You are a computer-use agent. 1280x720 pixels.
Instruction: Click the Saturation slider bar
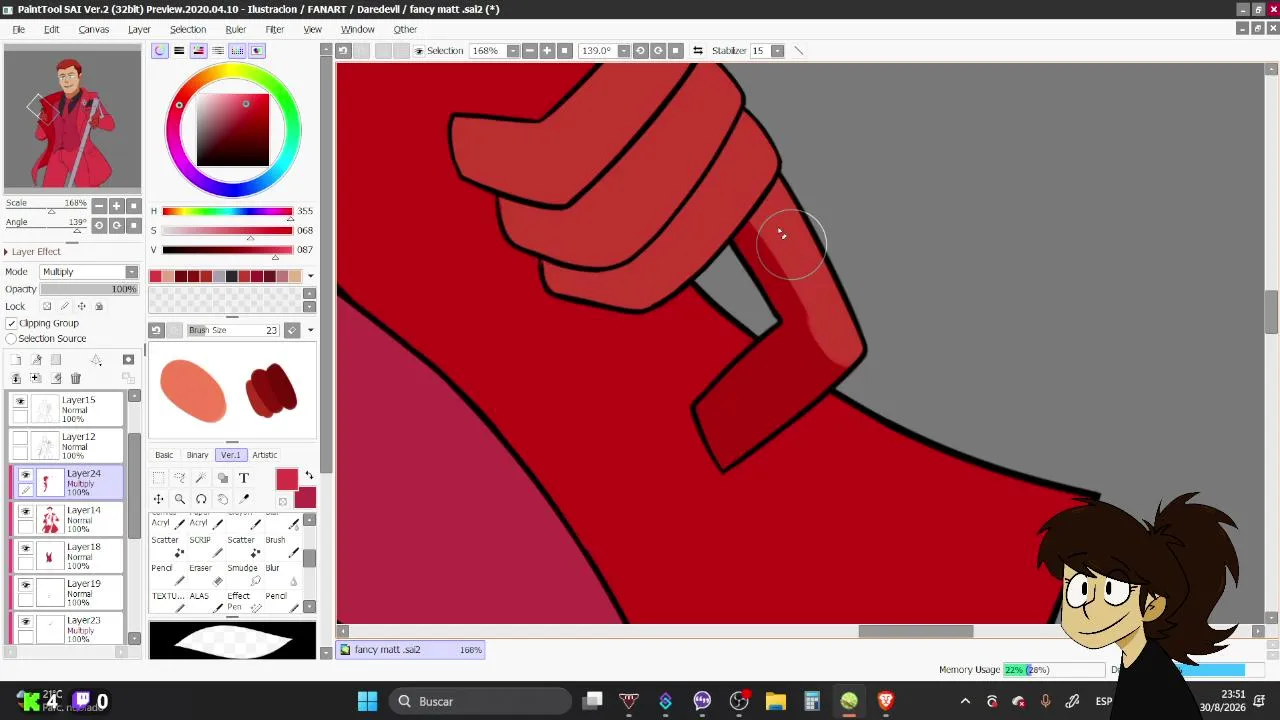(x=227, y=231)
